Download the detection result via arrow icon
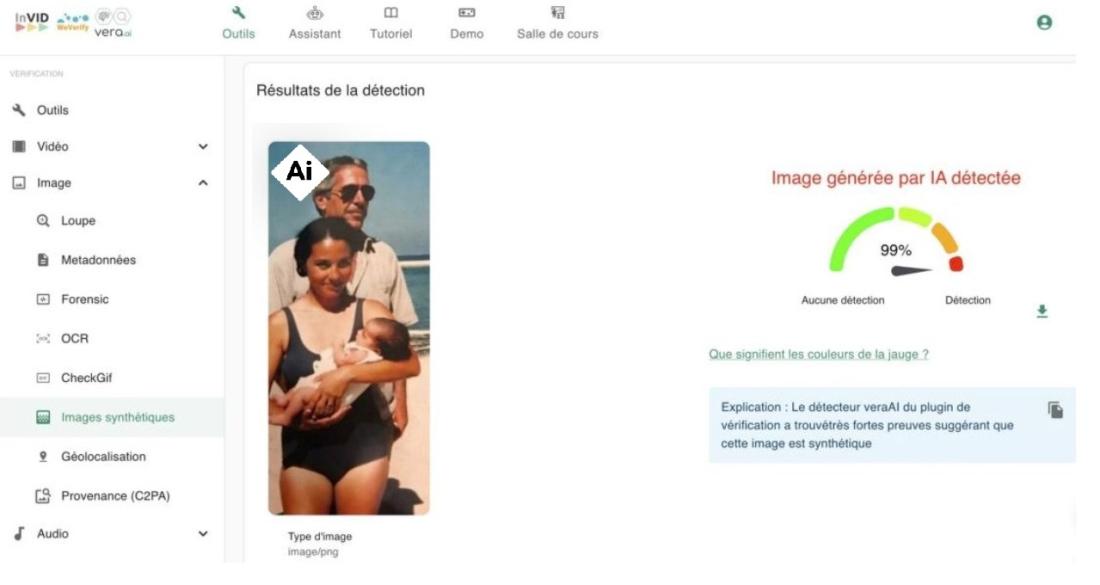 [x=1042, y=311]
